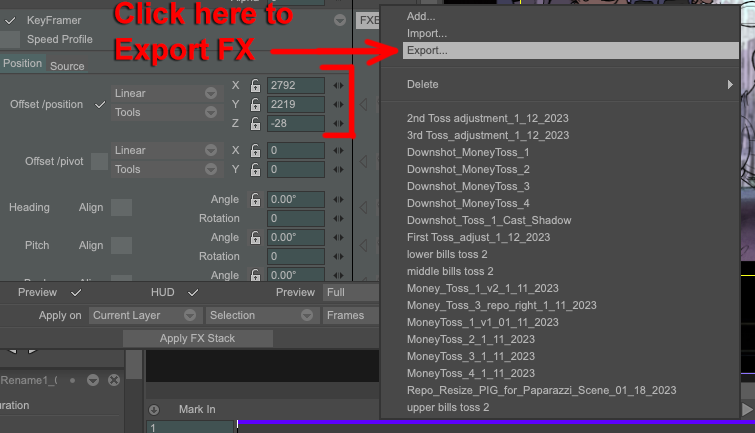The width and height of the screenshot is (755, 433).
Task: Toggle the KeyFramer checkmark
Action: pyautogui.click(x=10, y=21)
